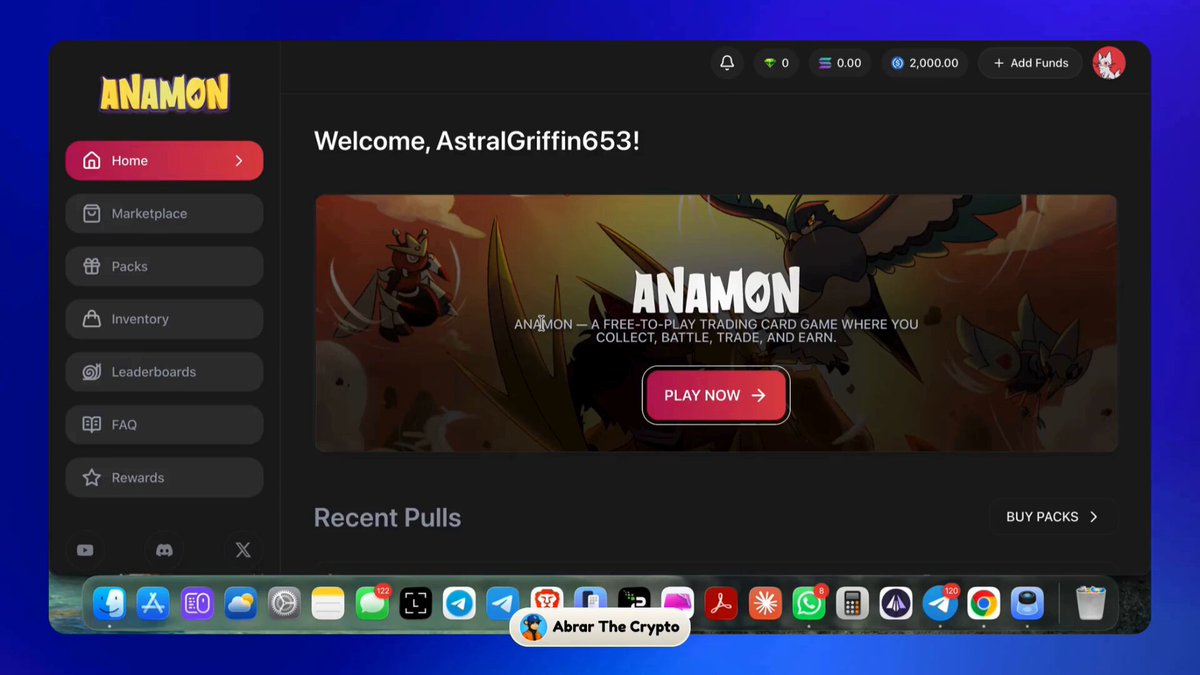Click the PLAY NOW button
1200x675 pixels.
pos(716,395)
